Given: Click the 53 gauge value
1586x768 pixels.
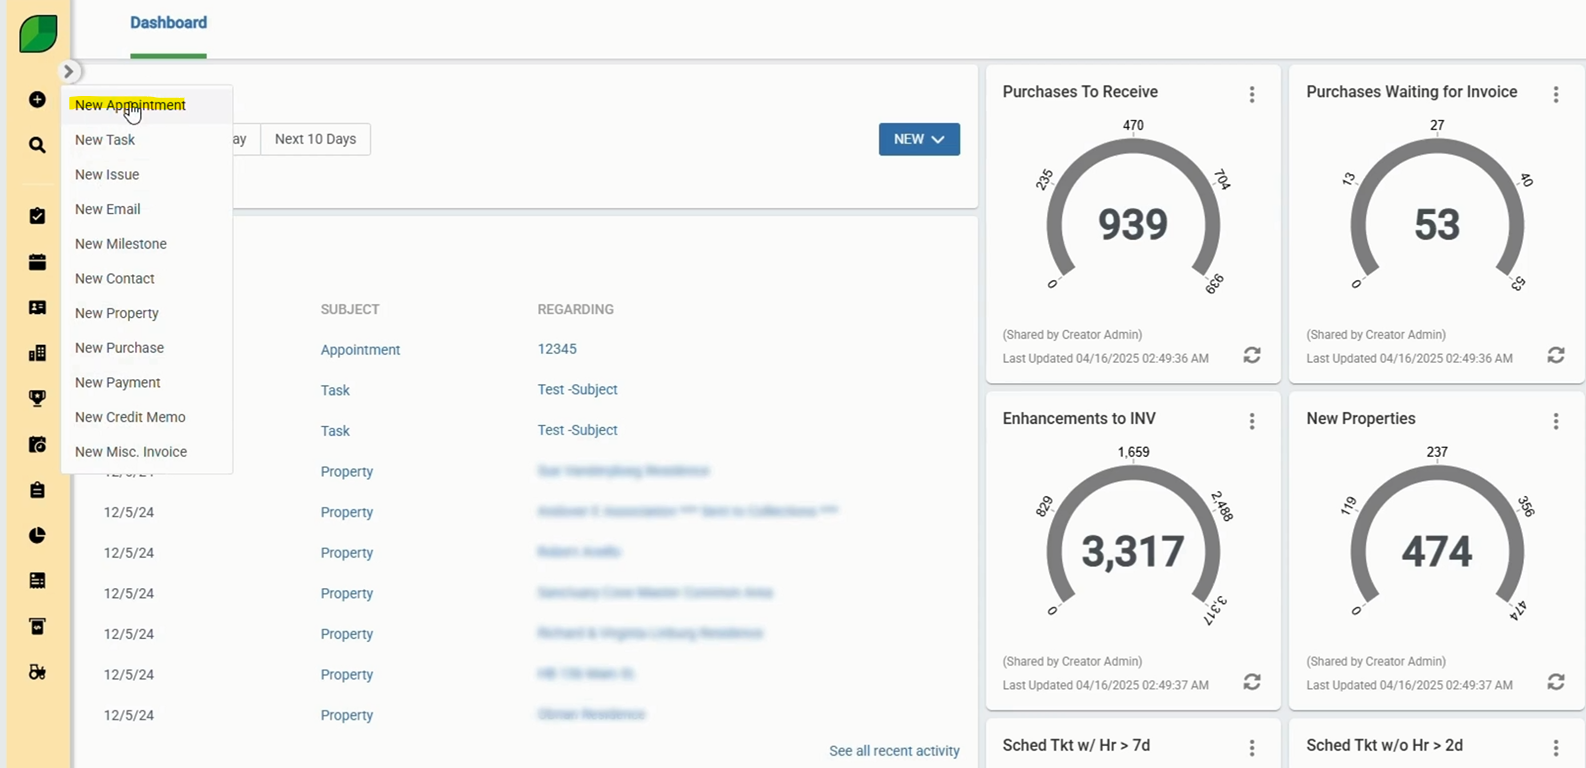Looking at the screenshot, I should 1437,224.
